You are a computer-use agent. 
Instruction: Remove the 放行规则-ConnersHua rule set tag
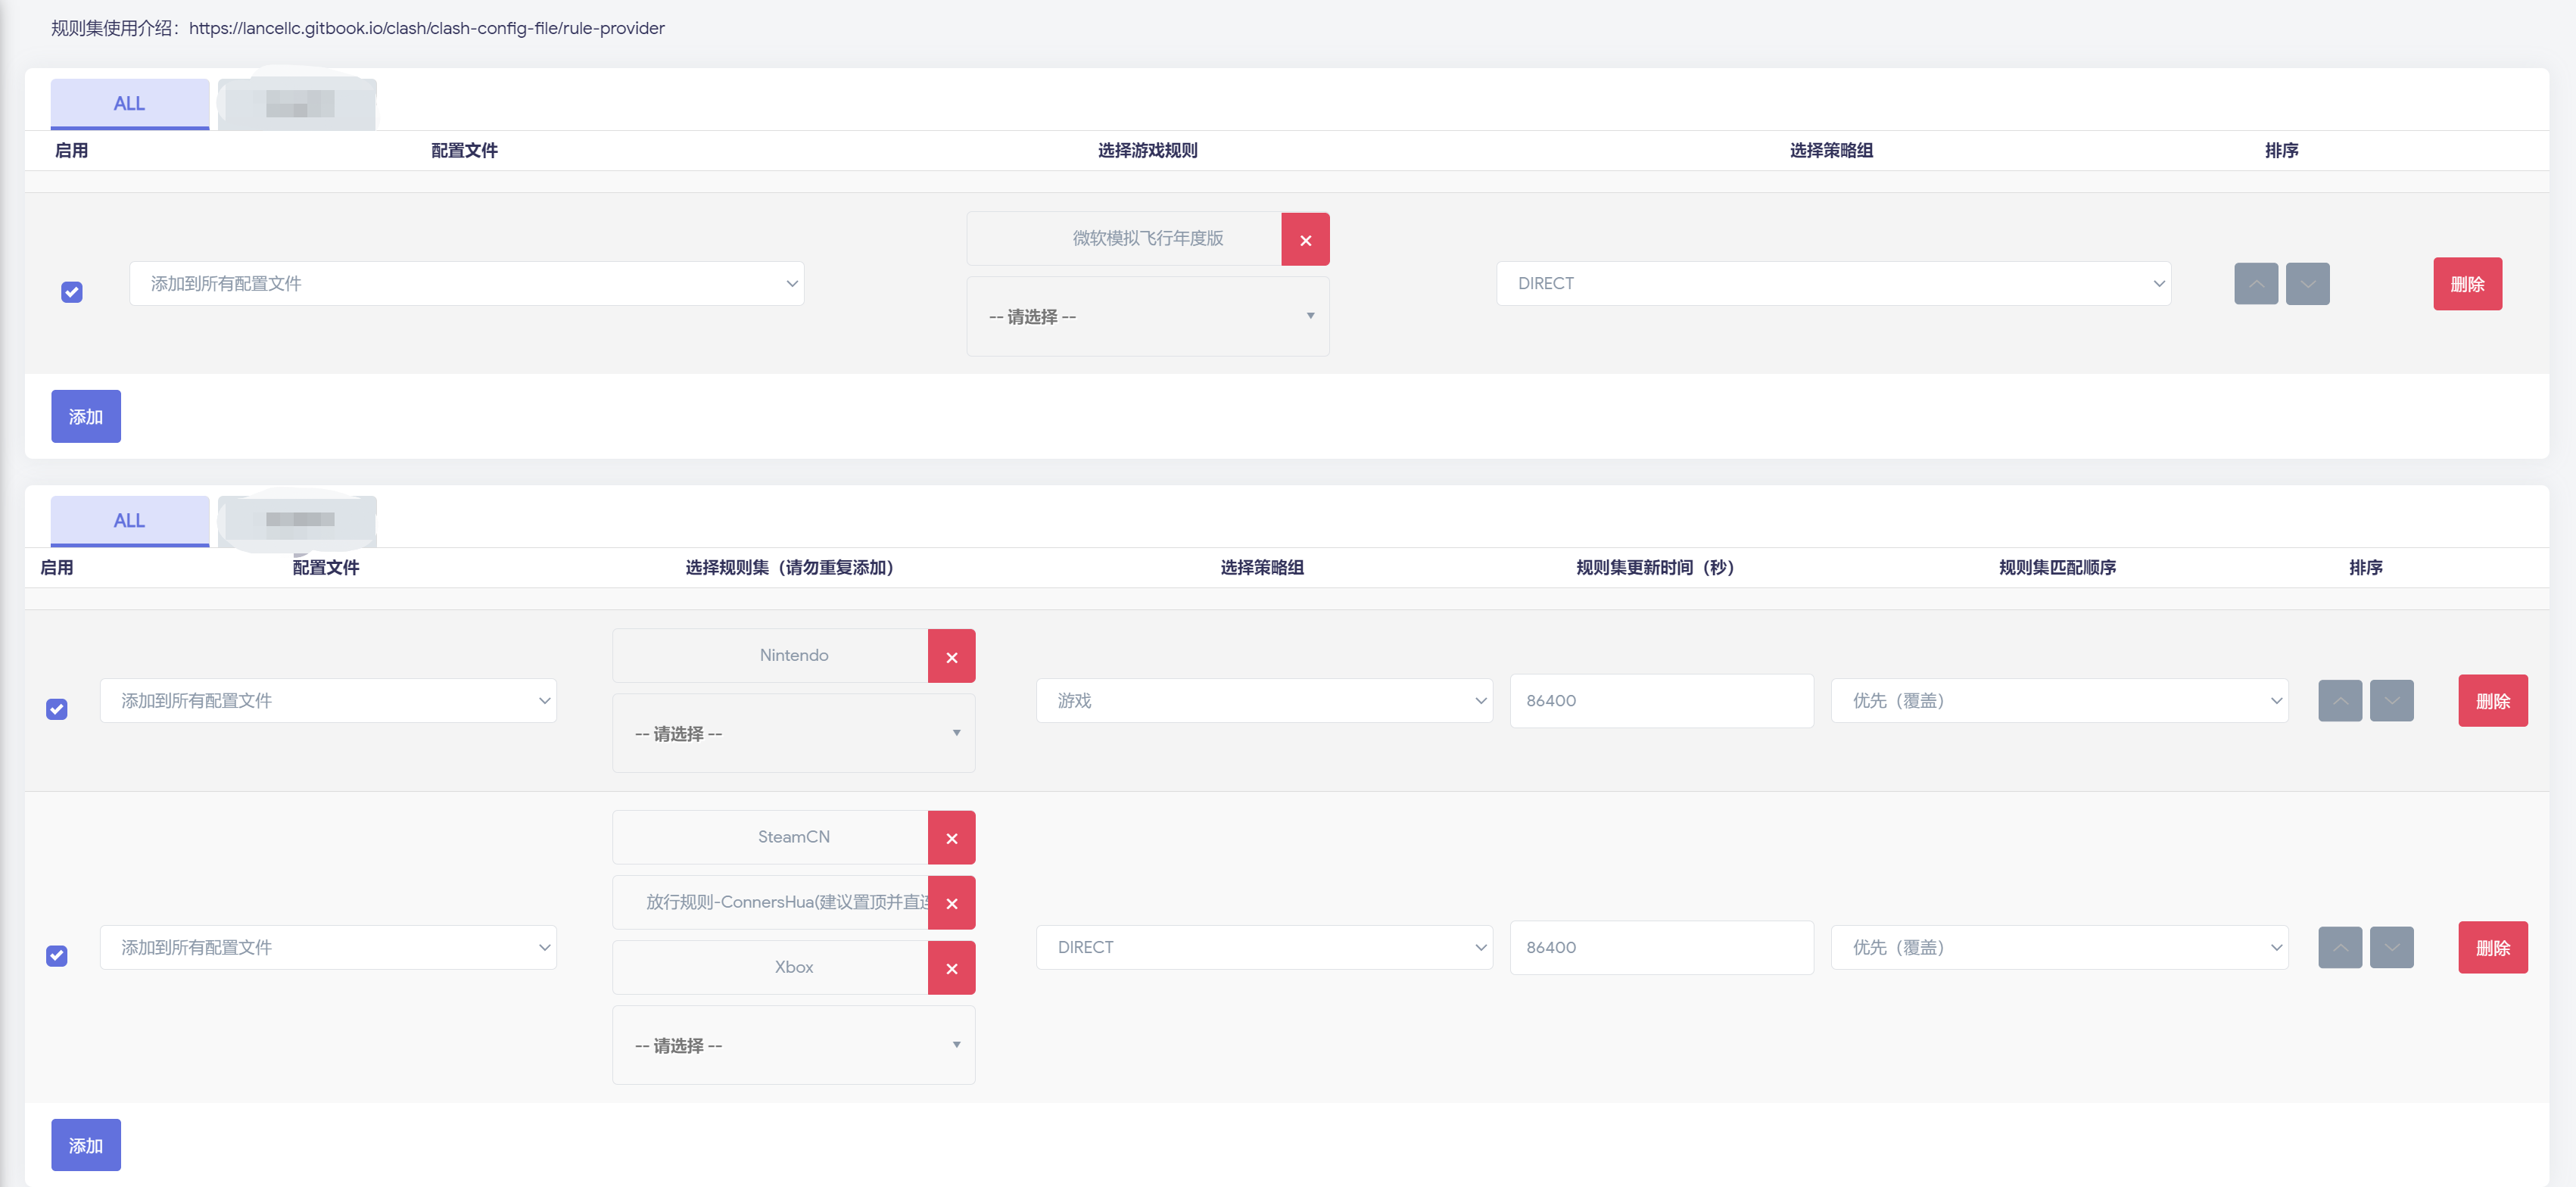(x=951, y=903)
